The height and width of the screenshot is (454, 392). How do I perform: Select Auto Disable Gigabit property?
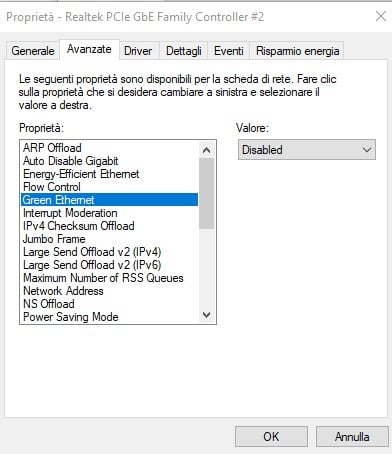(110, 161)
